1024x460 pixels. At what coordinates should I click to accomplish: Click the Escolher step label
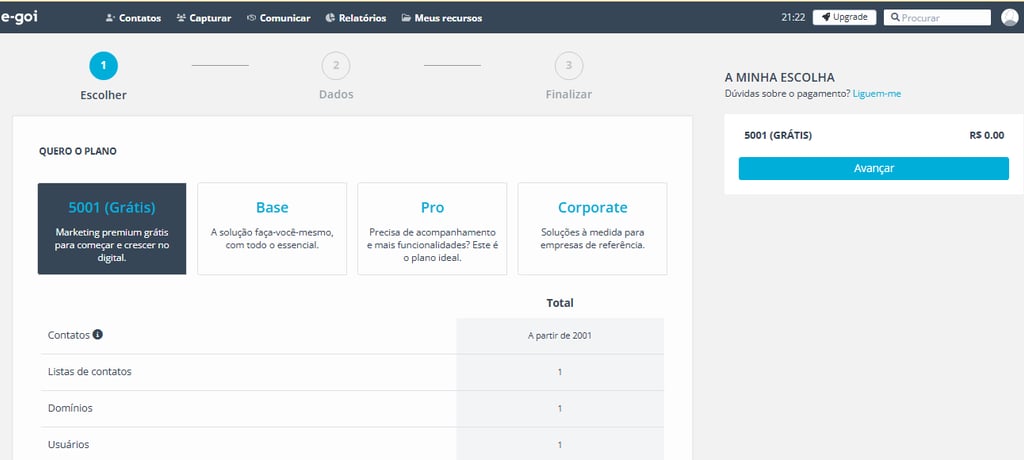(x=103, y=95)
